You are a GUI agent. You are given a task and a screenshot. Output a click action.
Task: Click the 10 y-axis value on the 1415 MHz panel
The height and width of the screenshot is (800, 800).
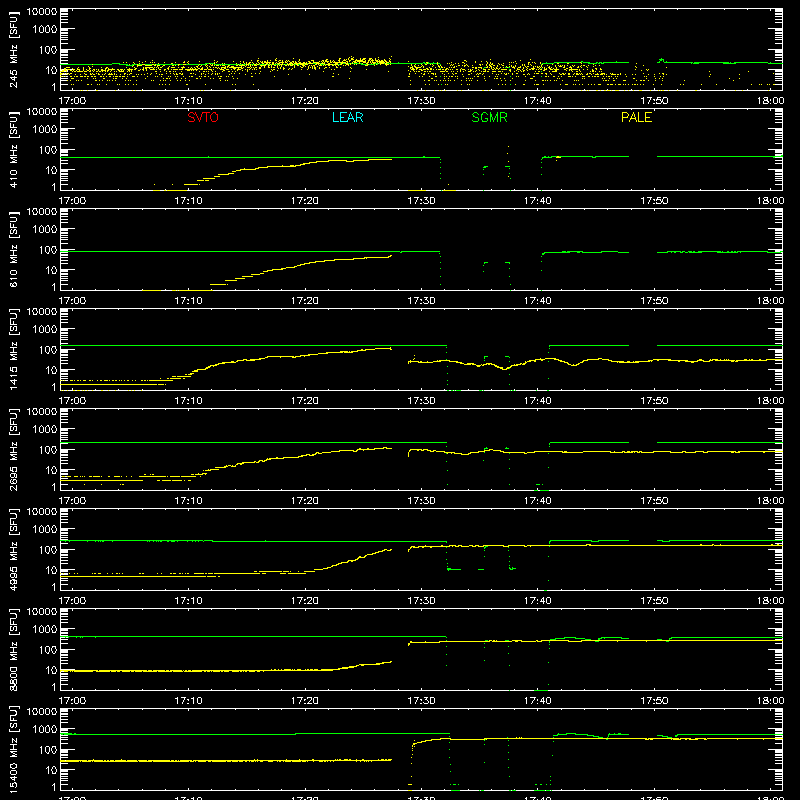[51, 370]
